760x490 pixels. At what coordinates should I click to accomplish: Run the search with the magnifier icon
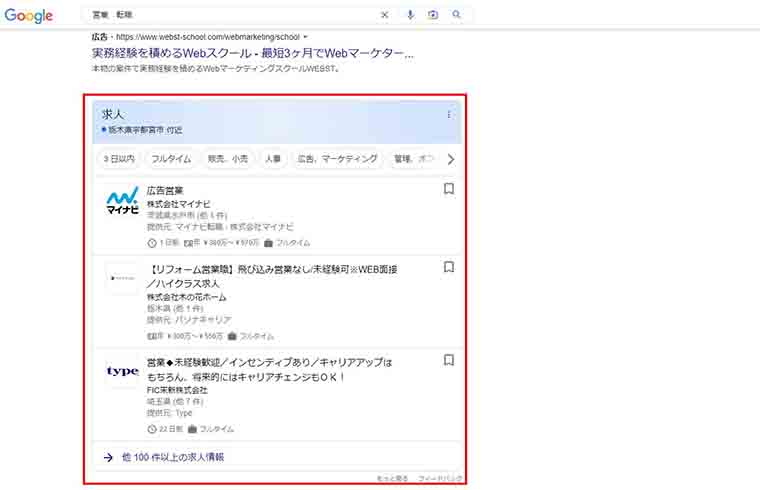coord(456,15)
